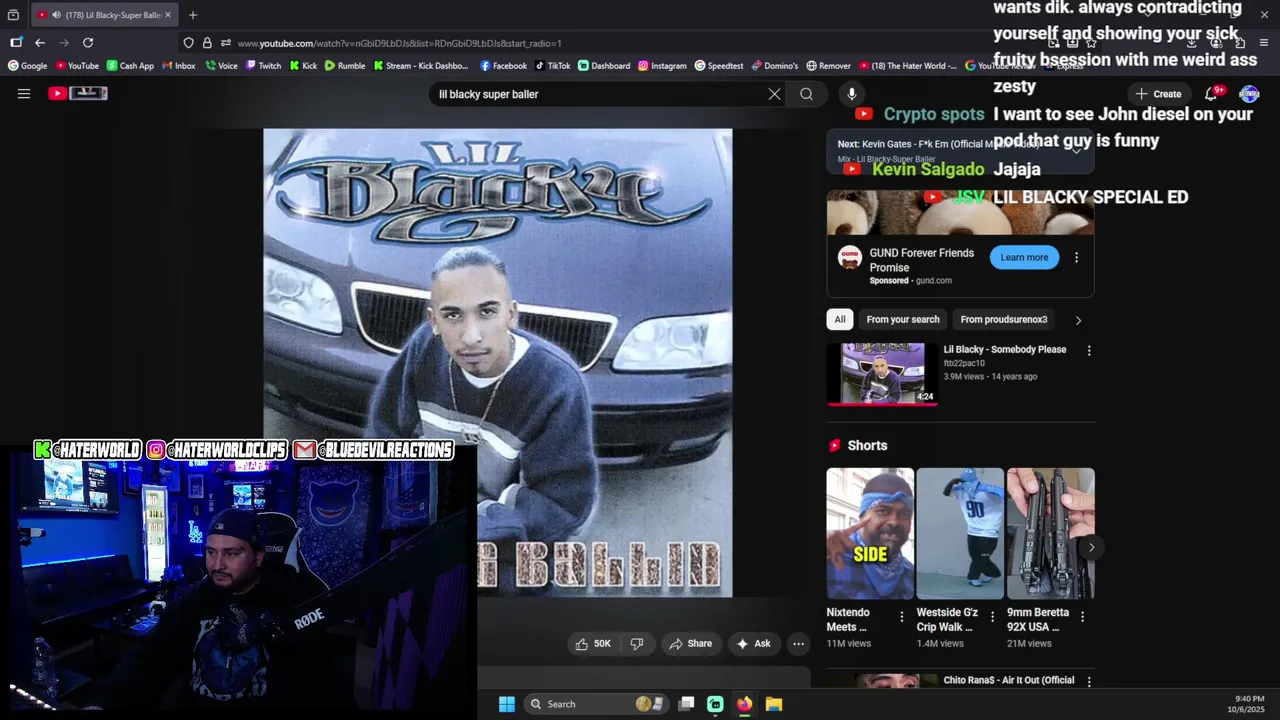The image size is (1280, 720).
Task: Open 'Chito Rana$ - Air It Out' title
Action: (1009, 680)
